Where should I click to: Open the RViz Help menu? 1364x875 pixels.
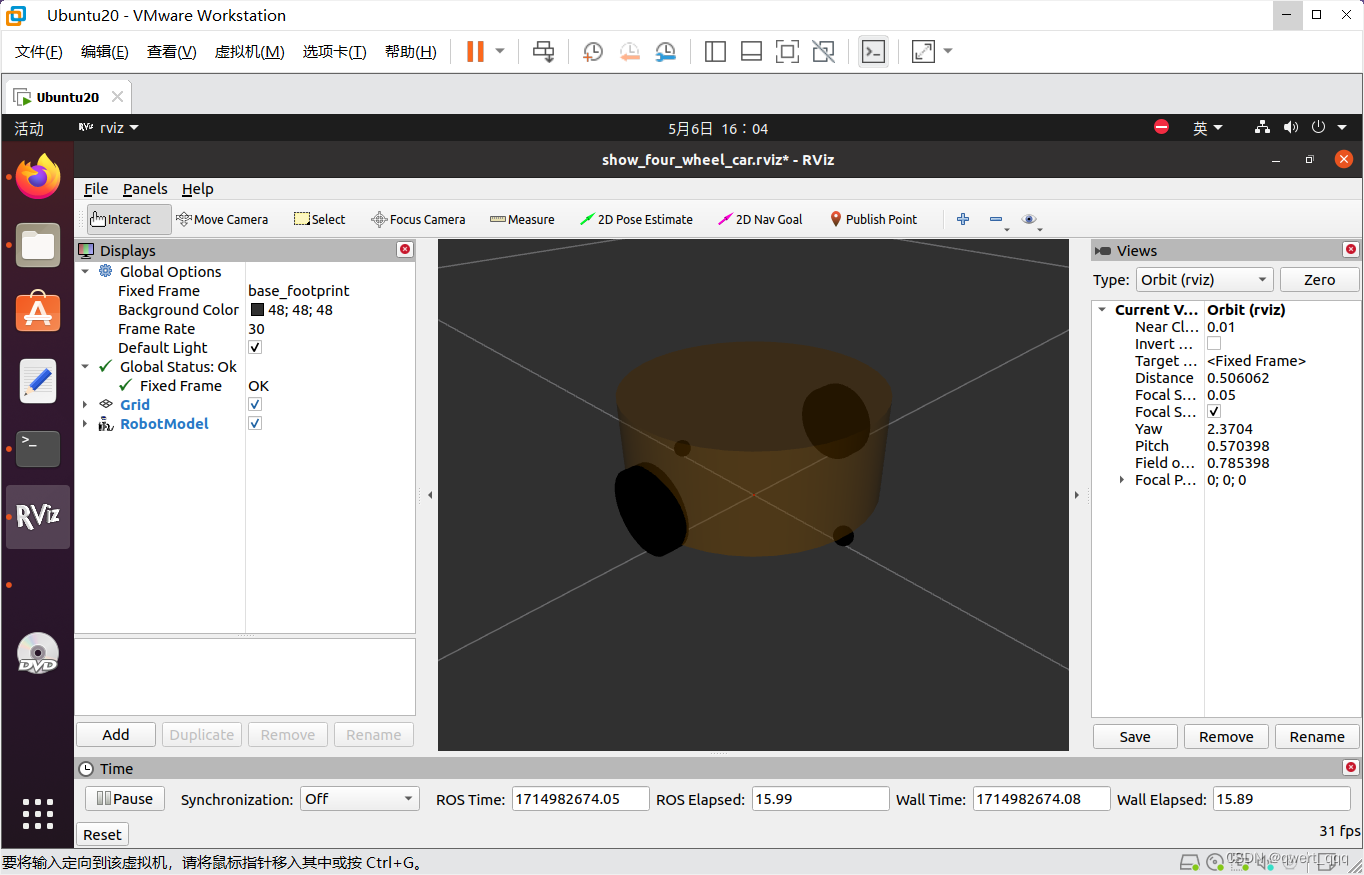point(197,189)
